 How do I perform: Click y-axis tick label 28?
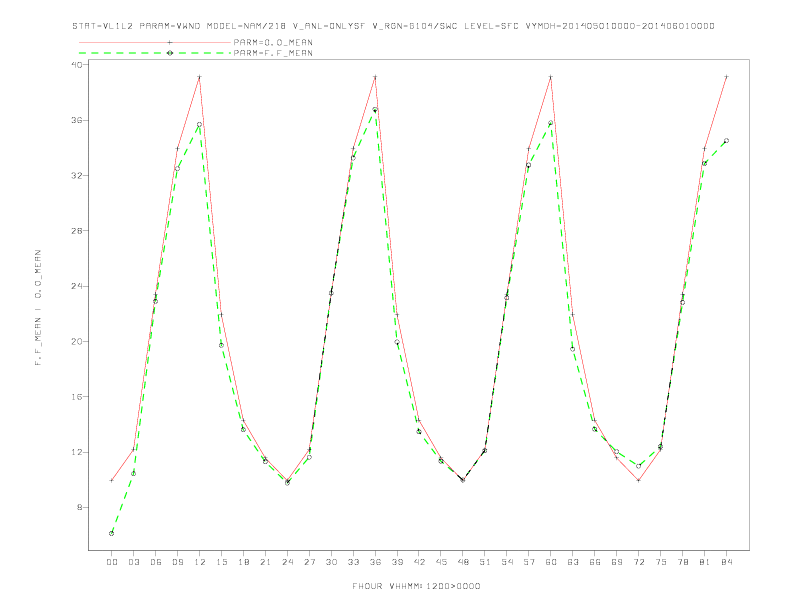click(x=78, y=231)
